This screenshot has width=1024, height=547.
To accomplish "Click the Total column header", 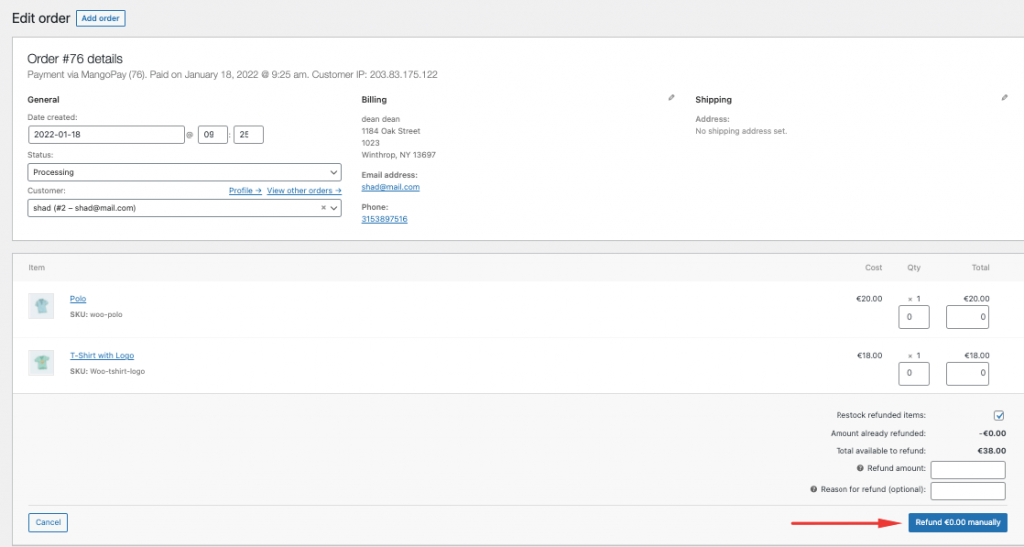I will point(980,268).
